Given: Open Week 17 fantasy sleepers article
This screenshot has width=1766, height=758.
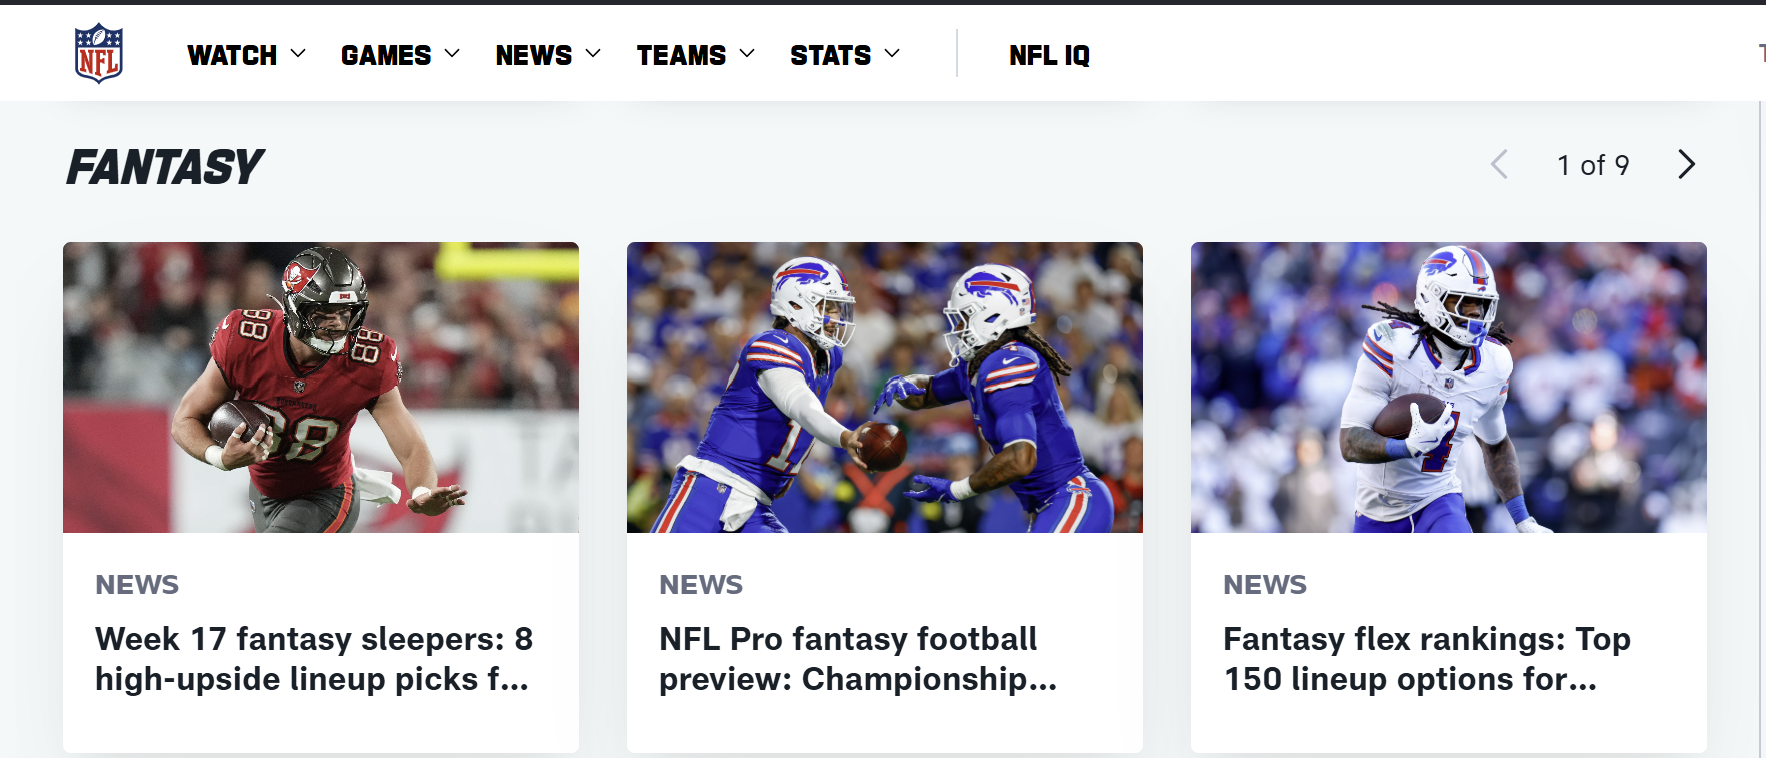Looking at the screenshot, I should 314,659.
